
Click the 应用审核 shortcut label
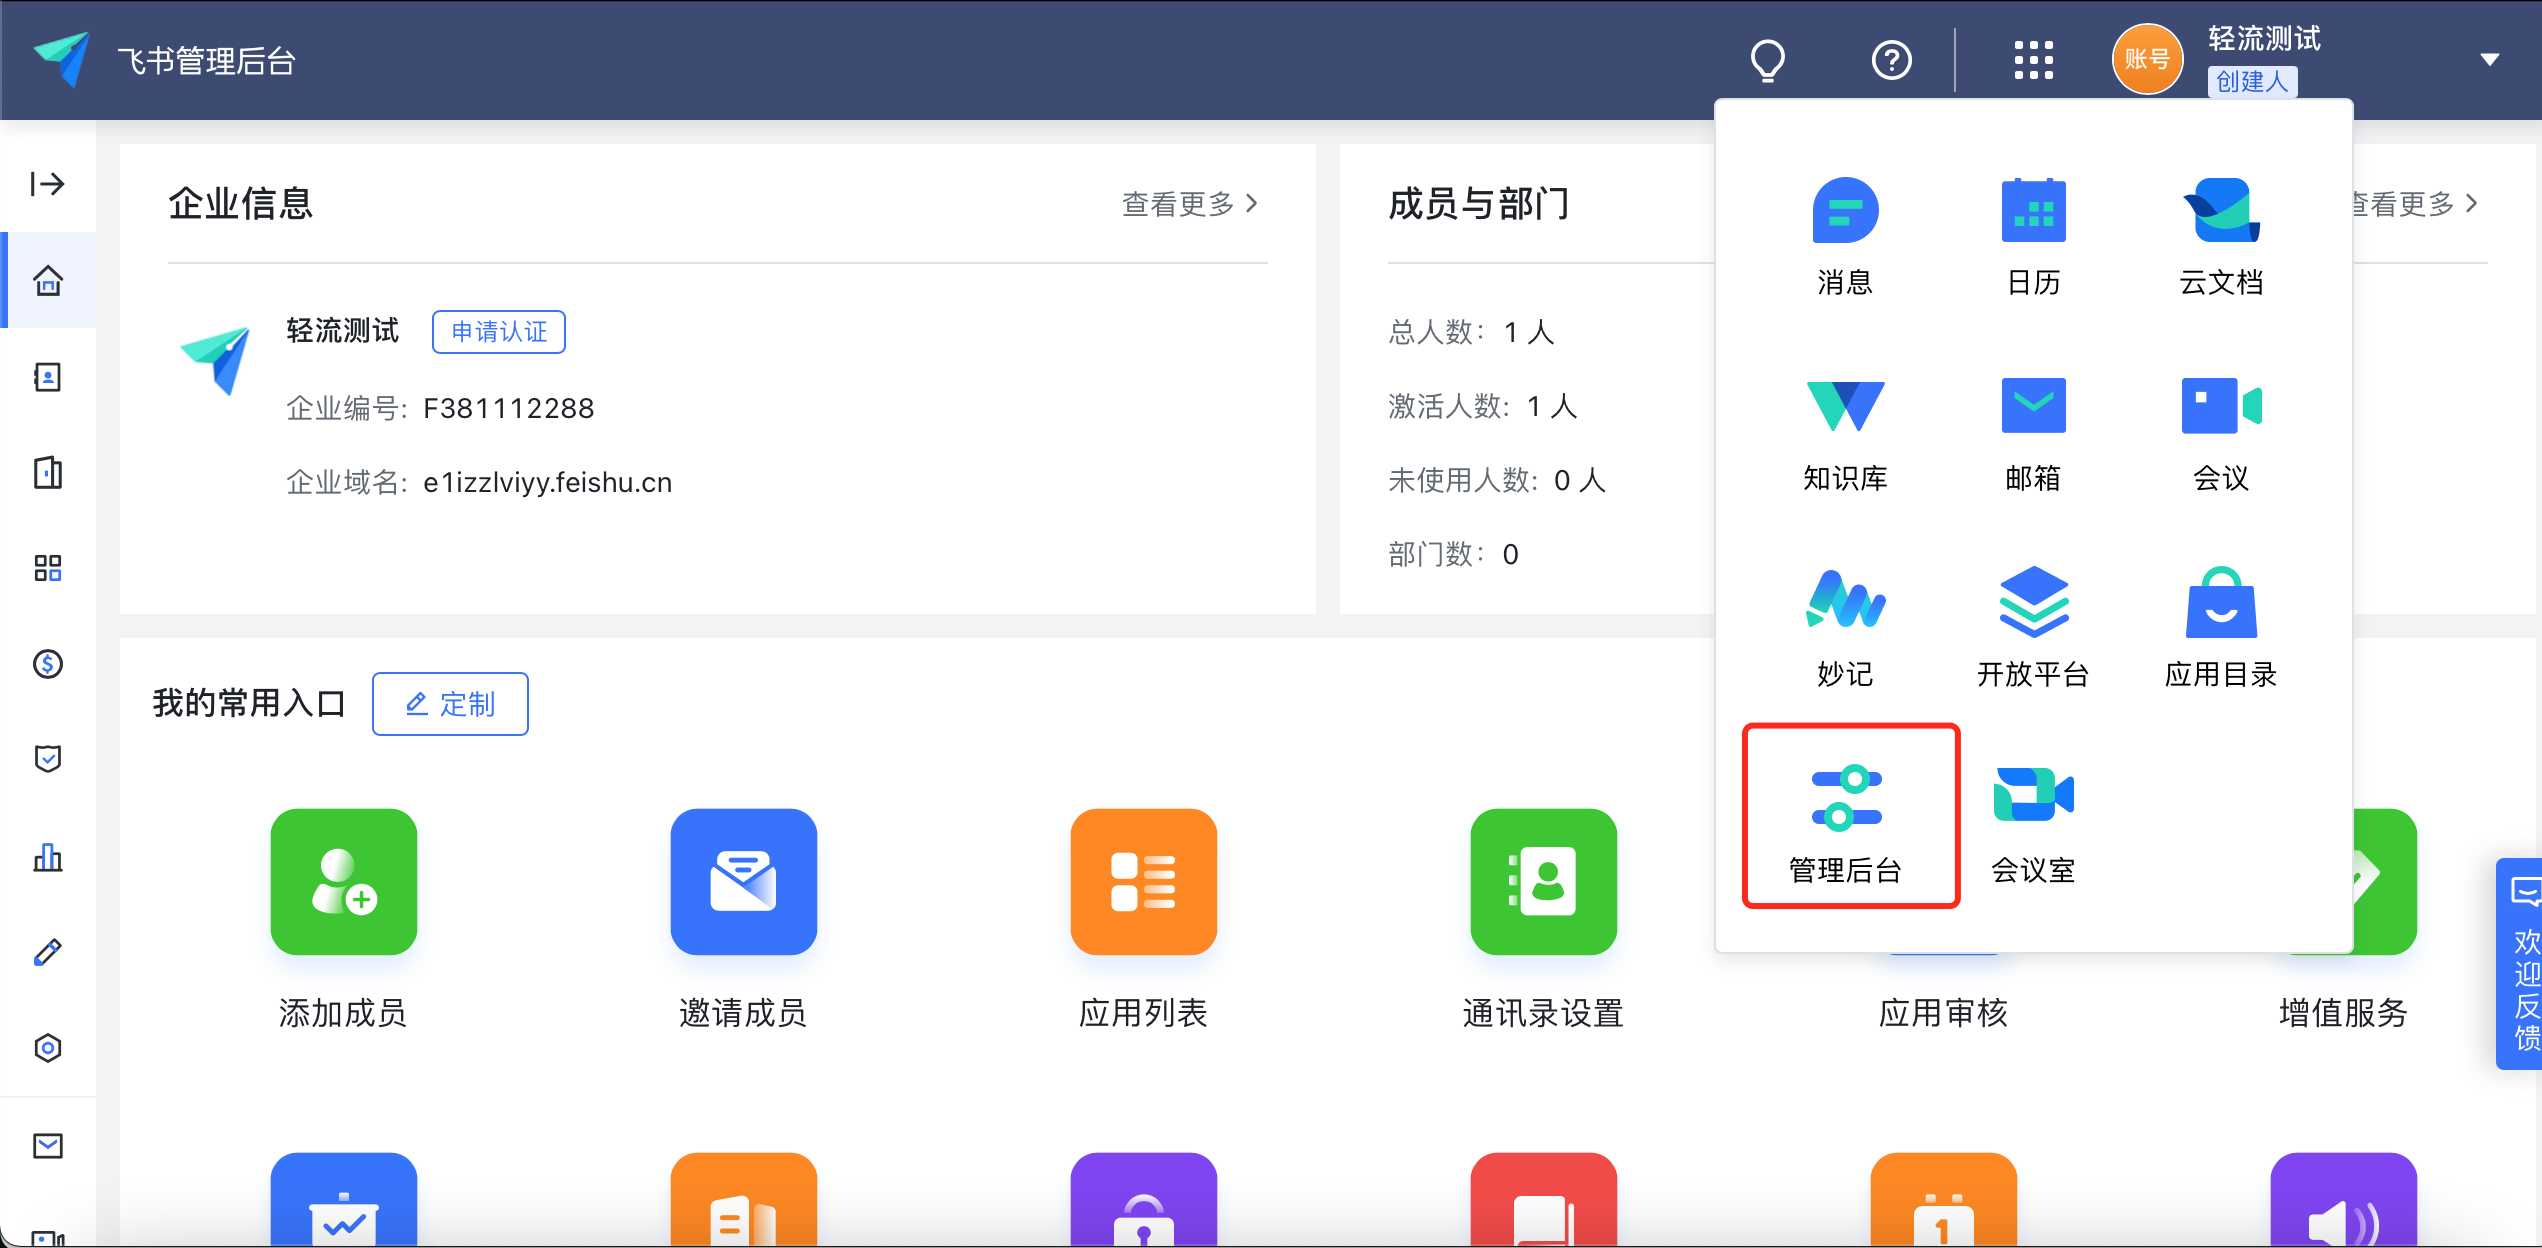point(1943,1013)
